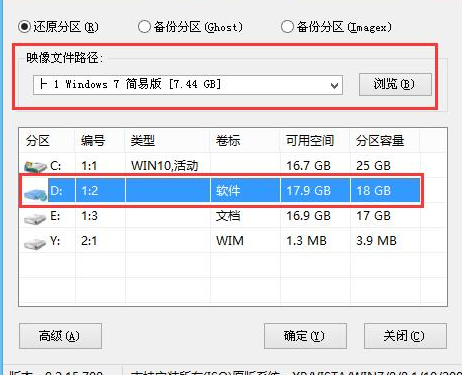Click the 17.9 GB free space value

point(309,191)
